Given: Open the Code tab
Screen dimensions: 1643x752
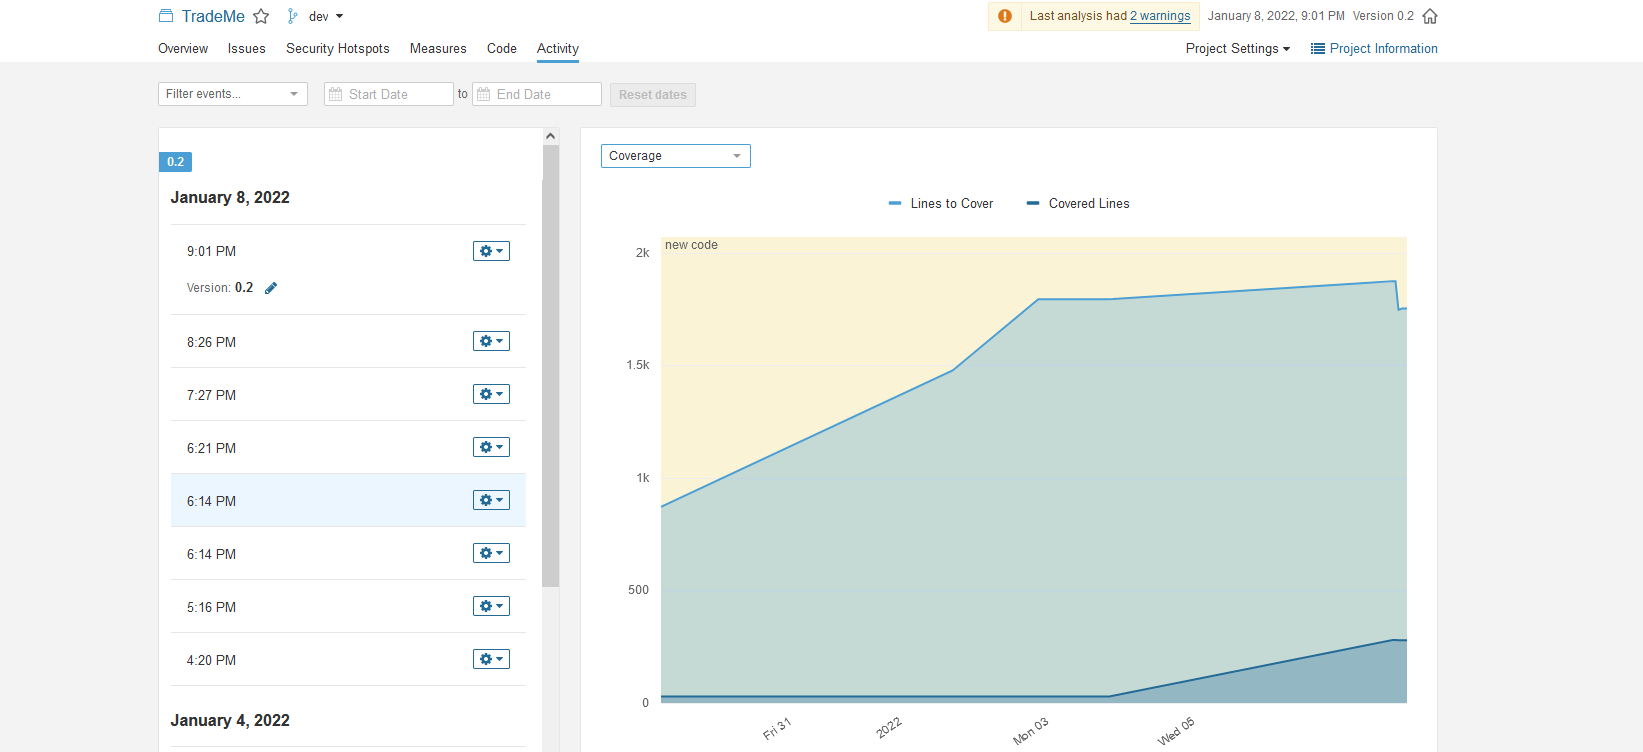Looking at the screenshot, I should pyautogui.click(x=502, y=48).
